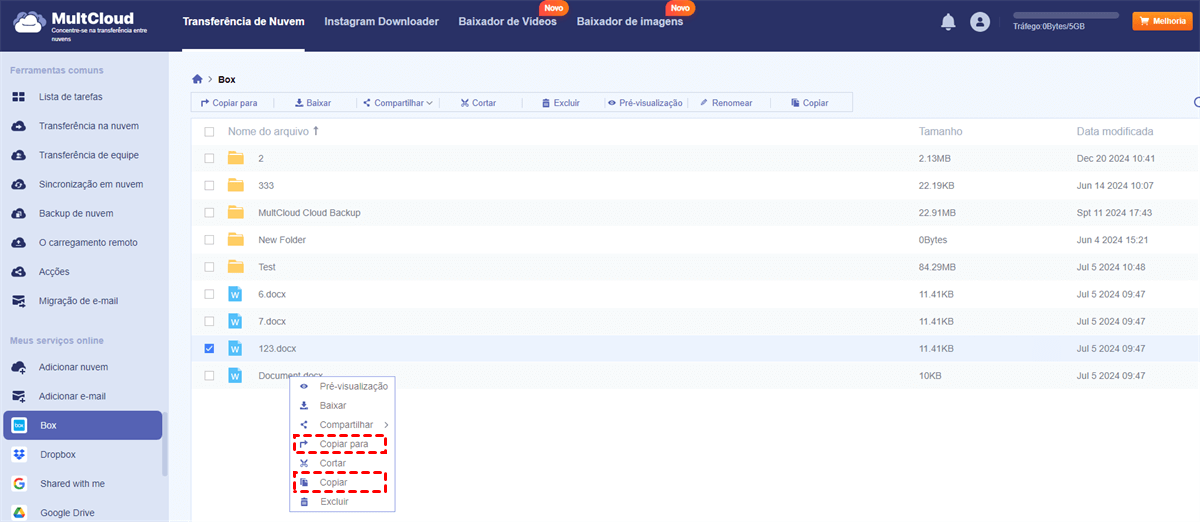Click the orange Melhoria upgrade button
The width and height of the screenshot is (1200, 522).
click(1161, 21)
